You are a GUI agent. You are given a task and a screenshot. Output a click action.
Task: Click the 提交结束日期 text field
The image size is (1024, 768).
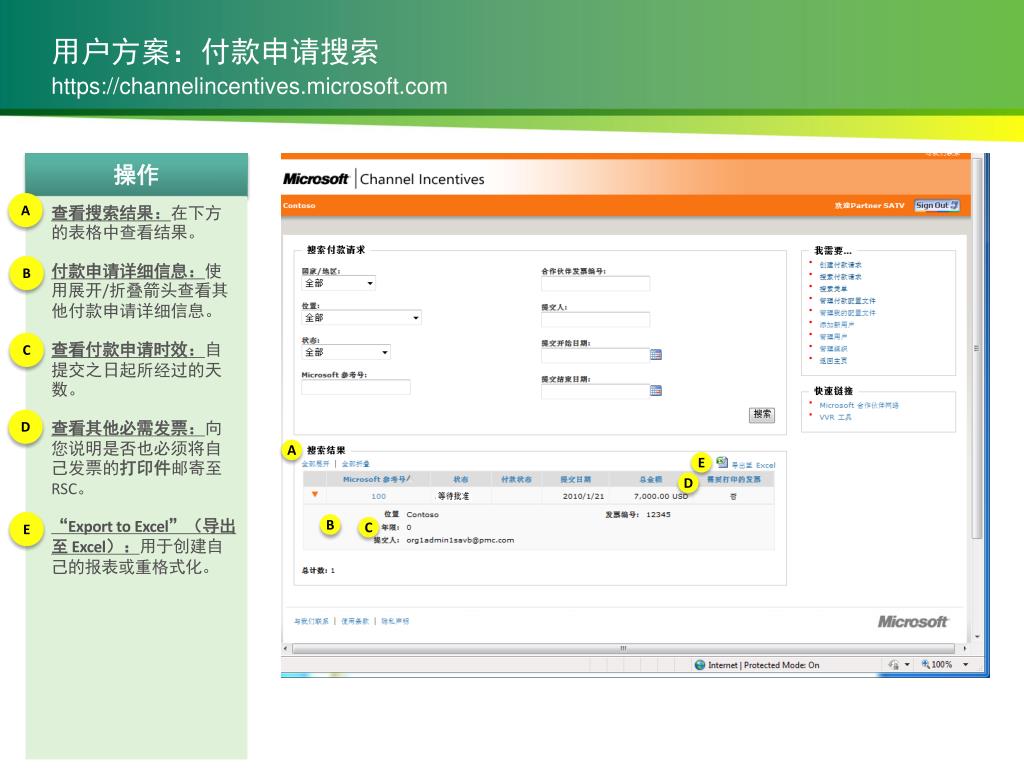coord(595,391)
